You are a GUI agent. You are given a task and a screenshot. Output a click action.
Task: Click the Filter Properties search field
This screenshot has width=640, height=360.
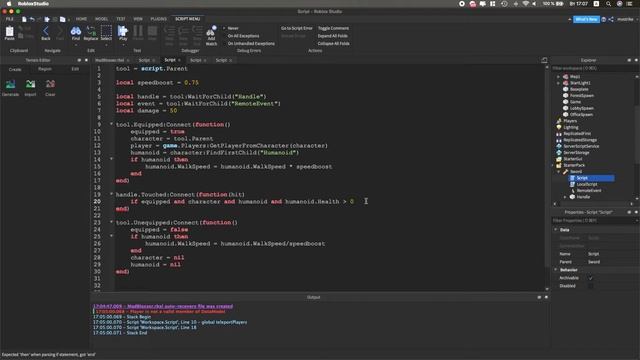click(594, 220)
